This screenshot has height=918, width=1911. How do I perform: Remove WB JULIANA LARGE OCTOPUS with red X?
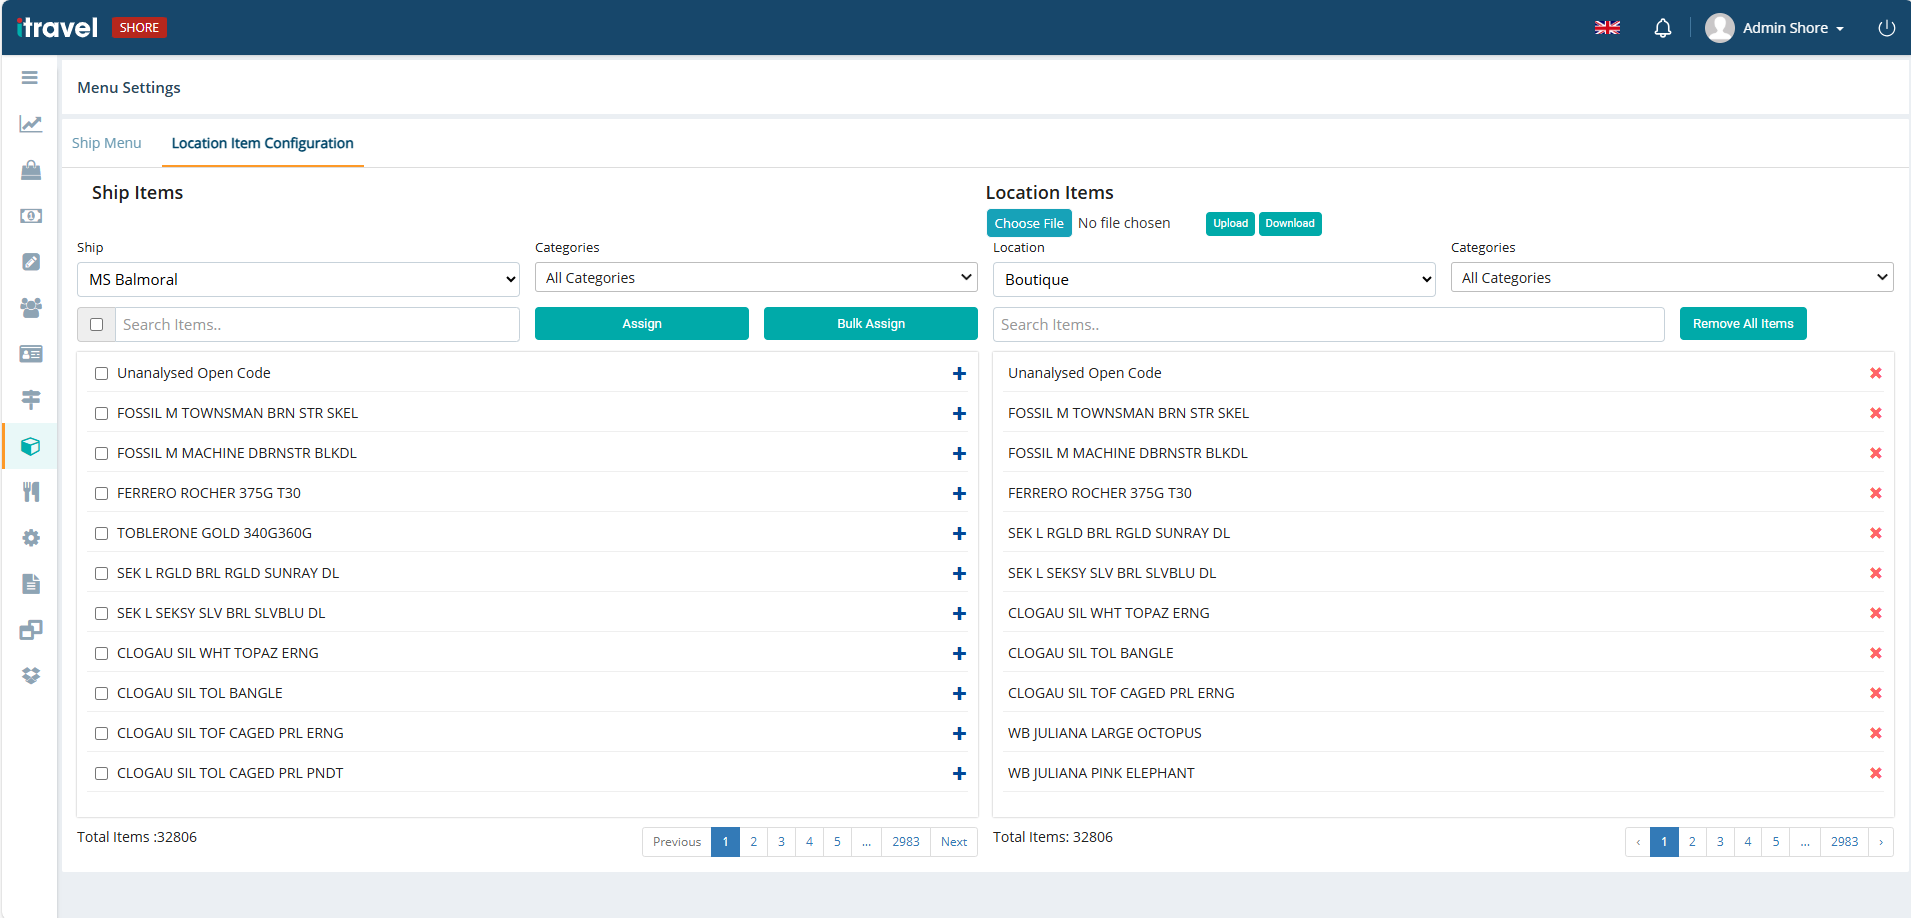1875,733
